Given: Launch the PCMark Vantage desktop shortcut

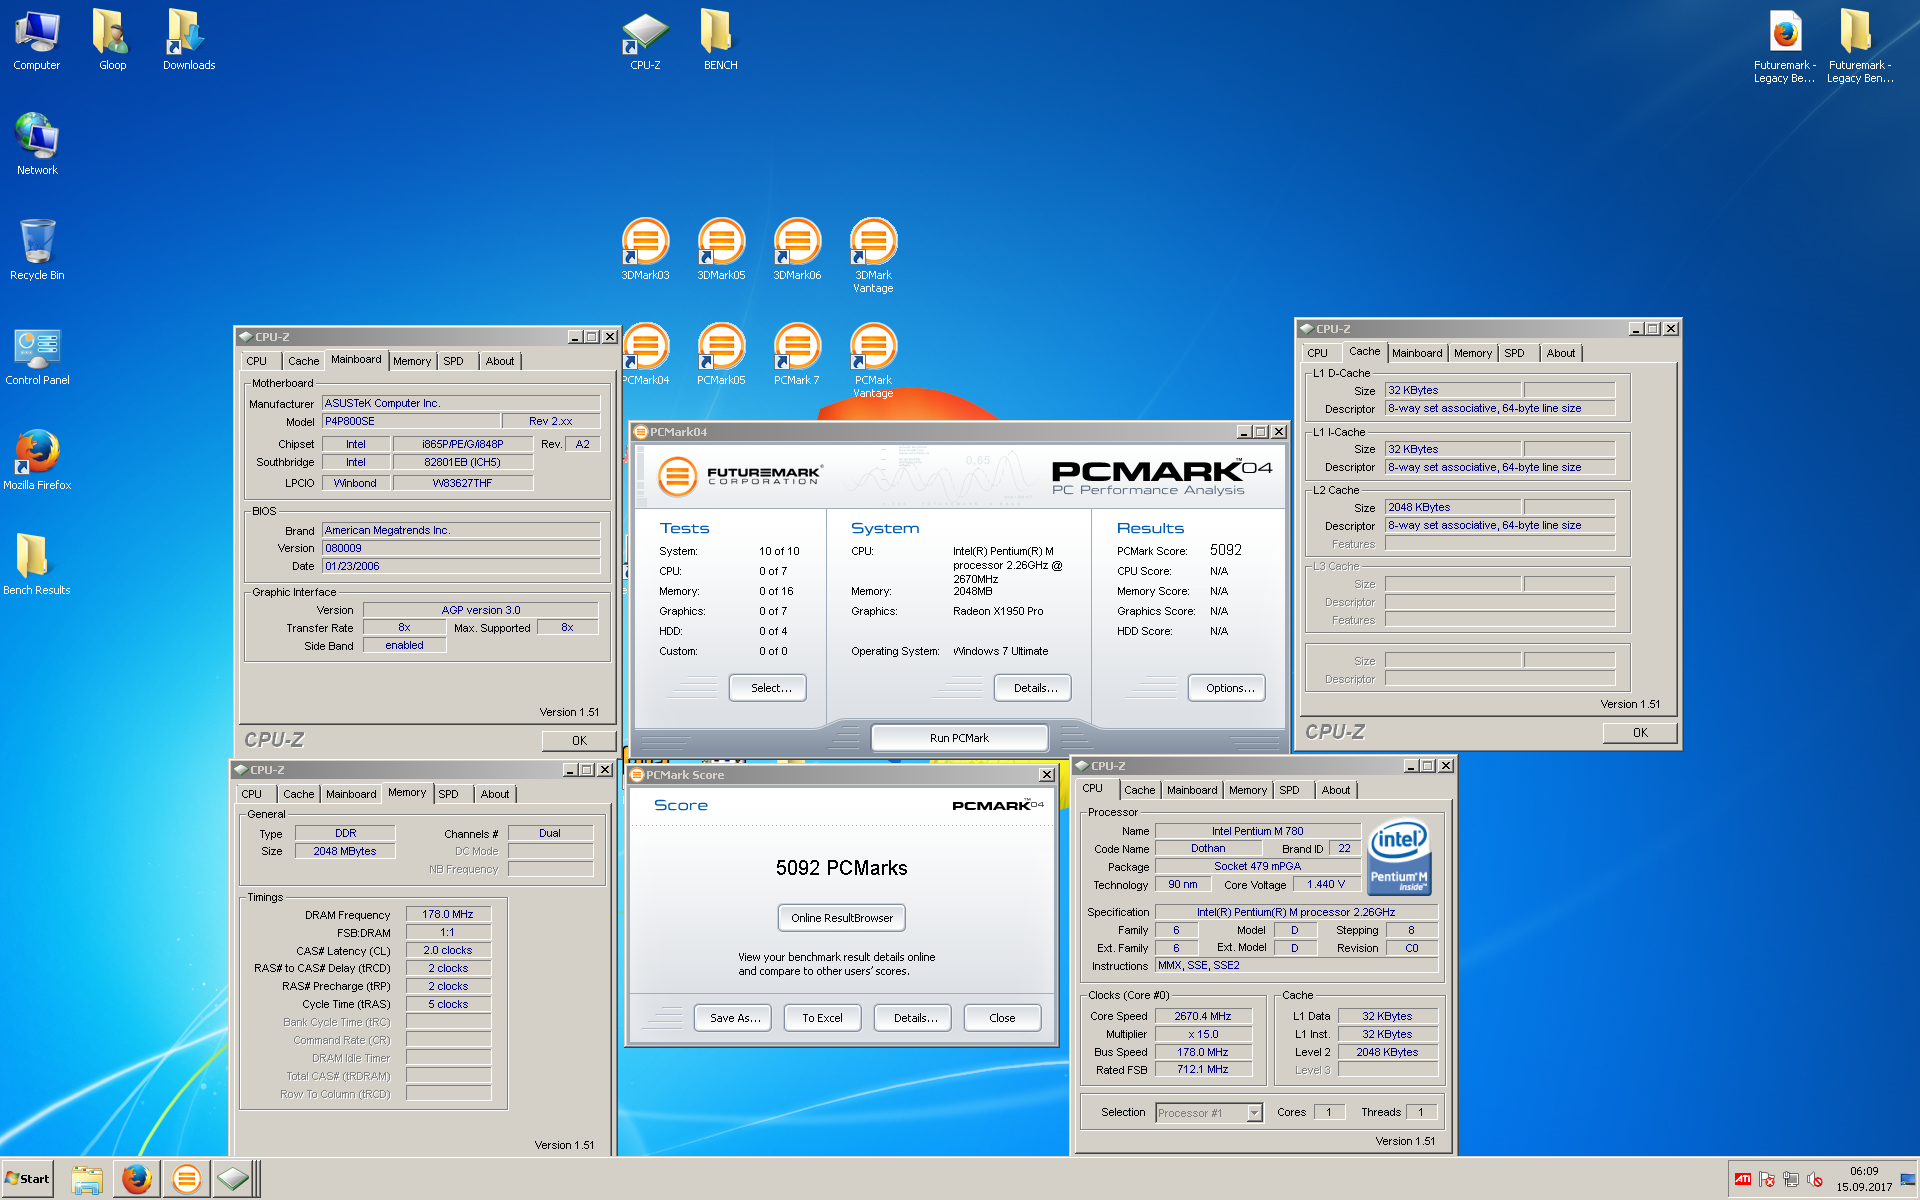Looking at the screenshot, I should pyautogui.click(x=873, y=360).
